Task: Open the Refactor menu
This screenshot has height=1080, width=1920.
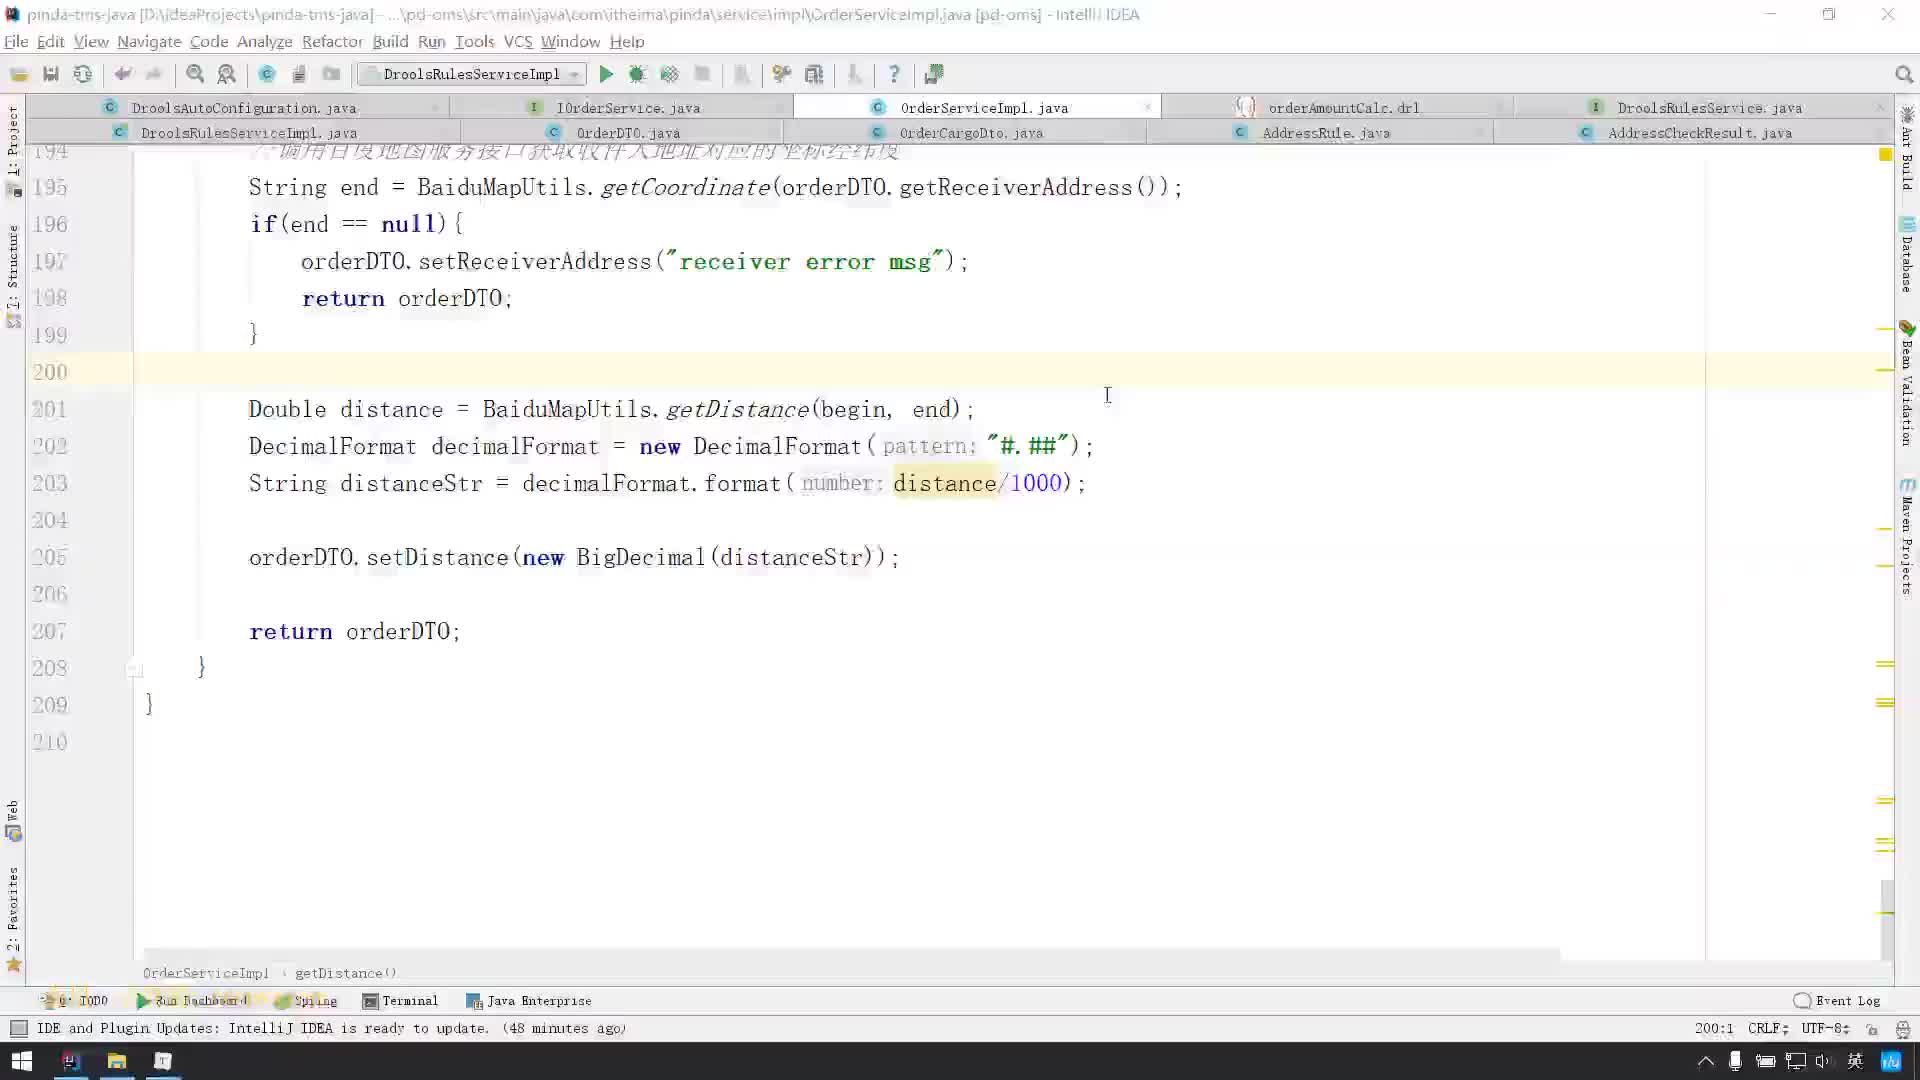Action: tap(332, 41)
